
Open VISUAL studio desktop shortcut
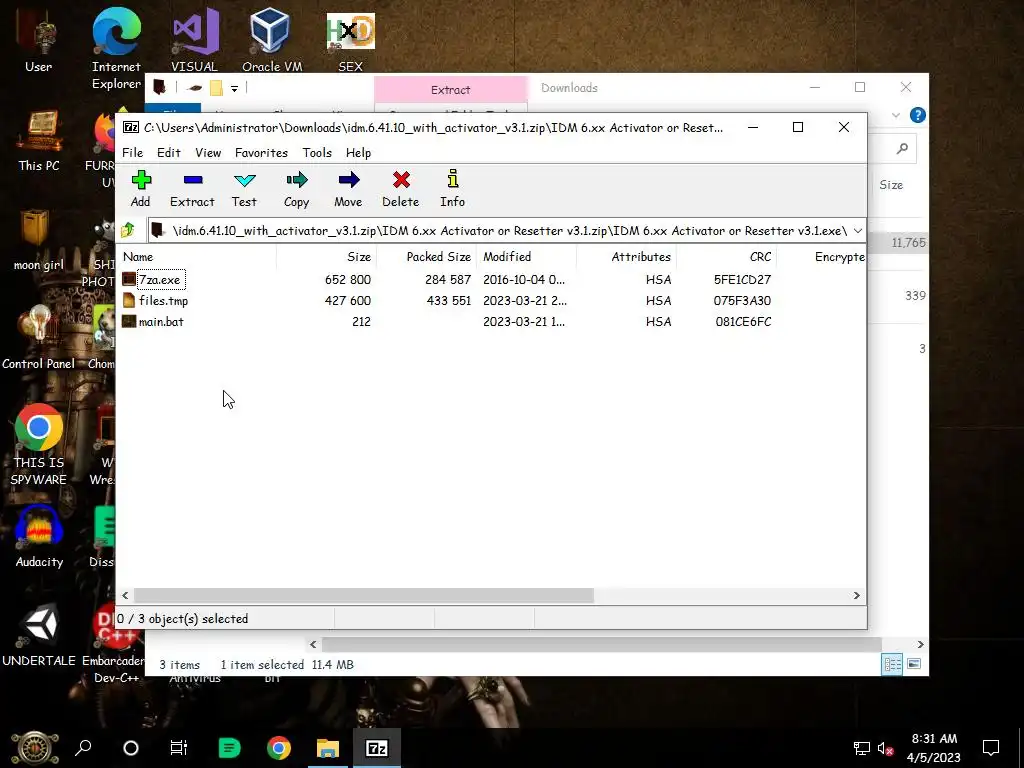[195, 40]
